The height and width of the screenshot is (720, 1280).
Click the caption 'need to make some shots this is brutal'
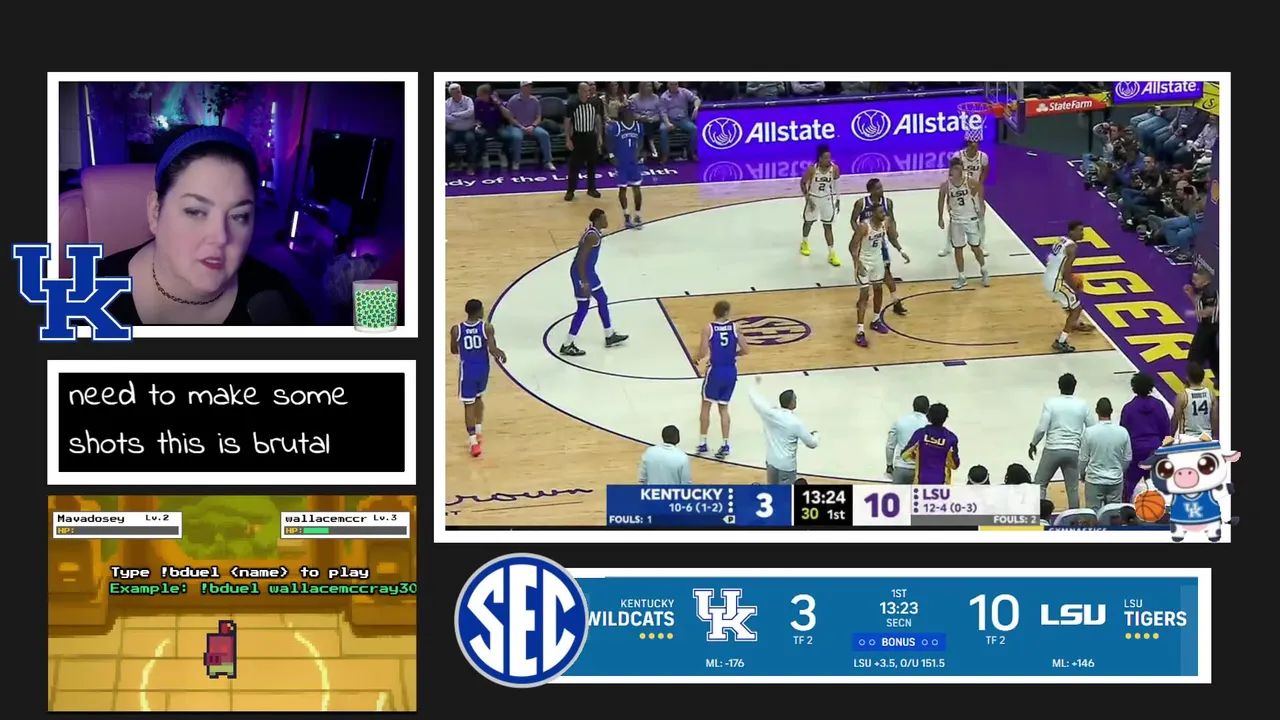(x=208, y=420)
